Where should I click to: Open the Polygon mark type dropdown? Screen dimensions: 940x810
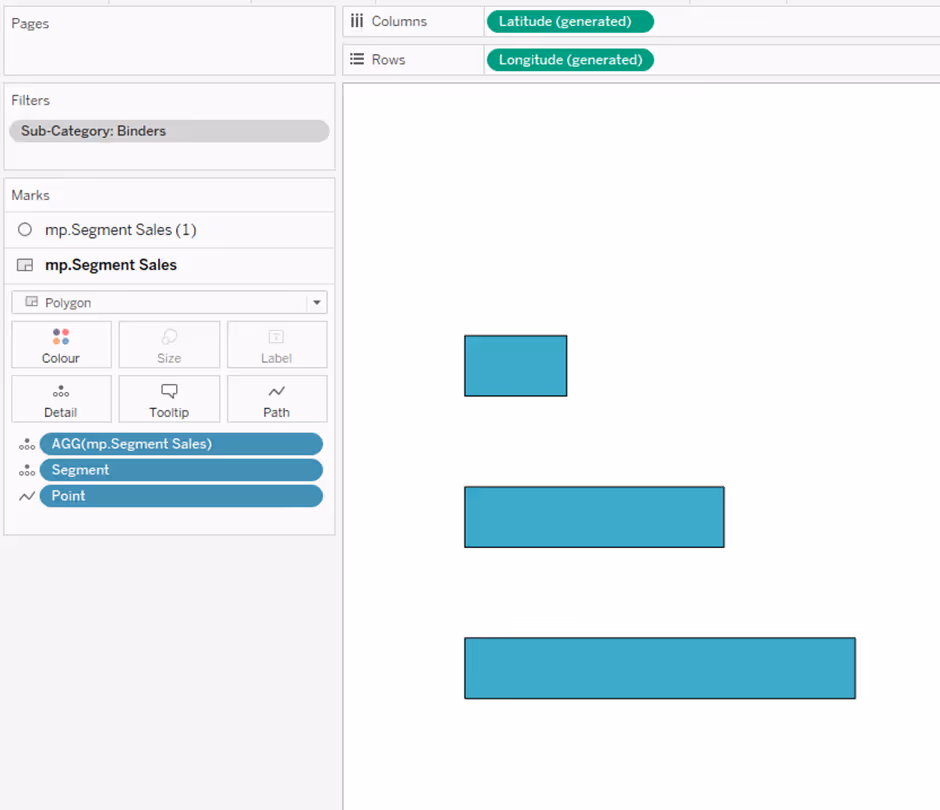click(169, 303)
